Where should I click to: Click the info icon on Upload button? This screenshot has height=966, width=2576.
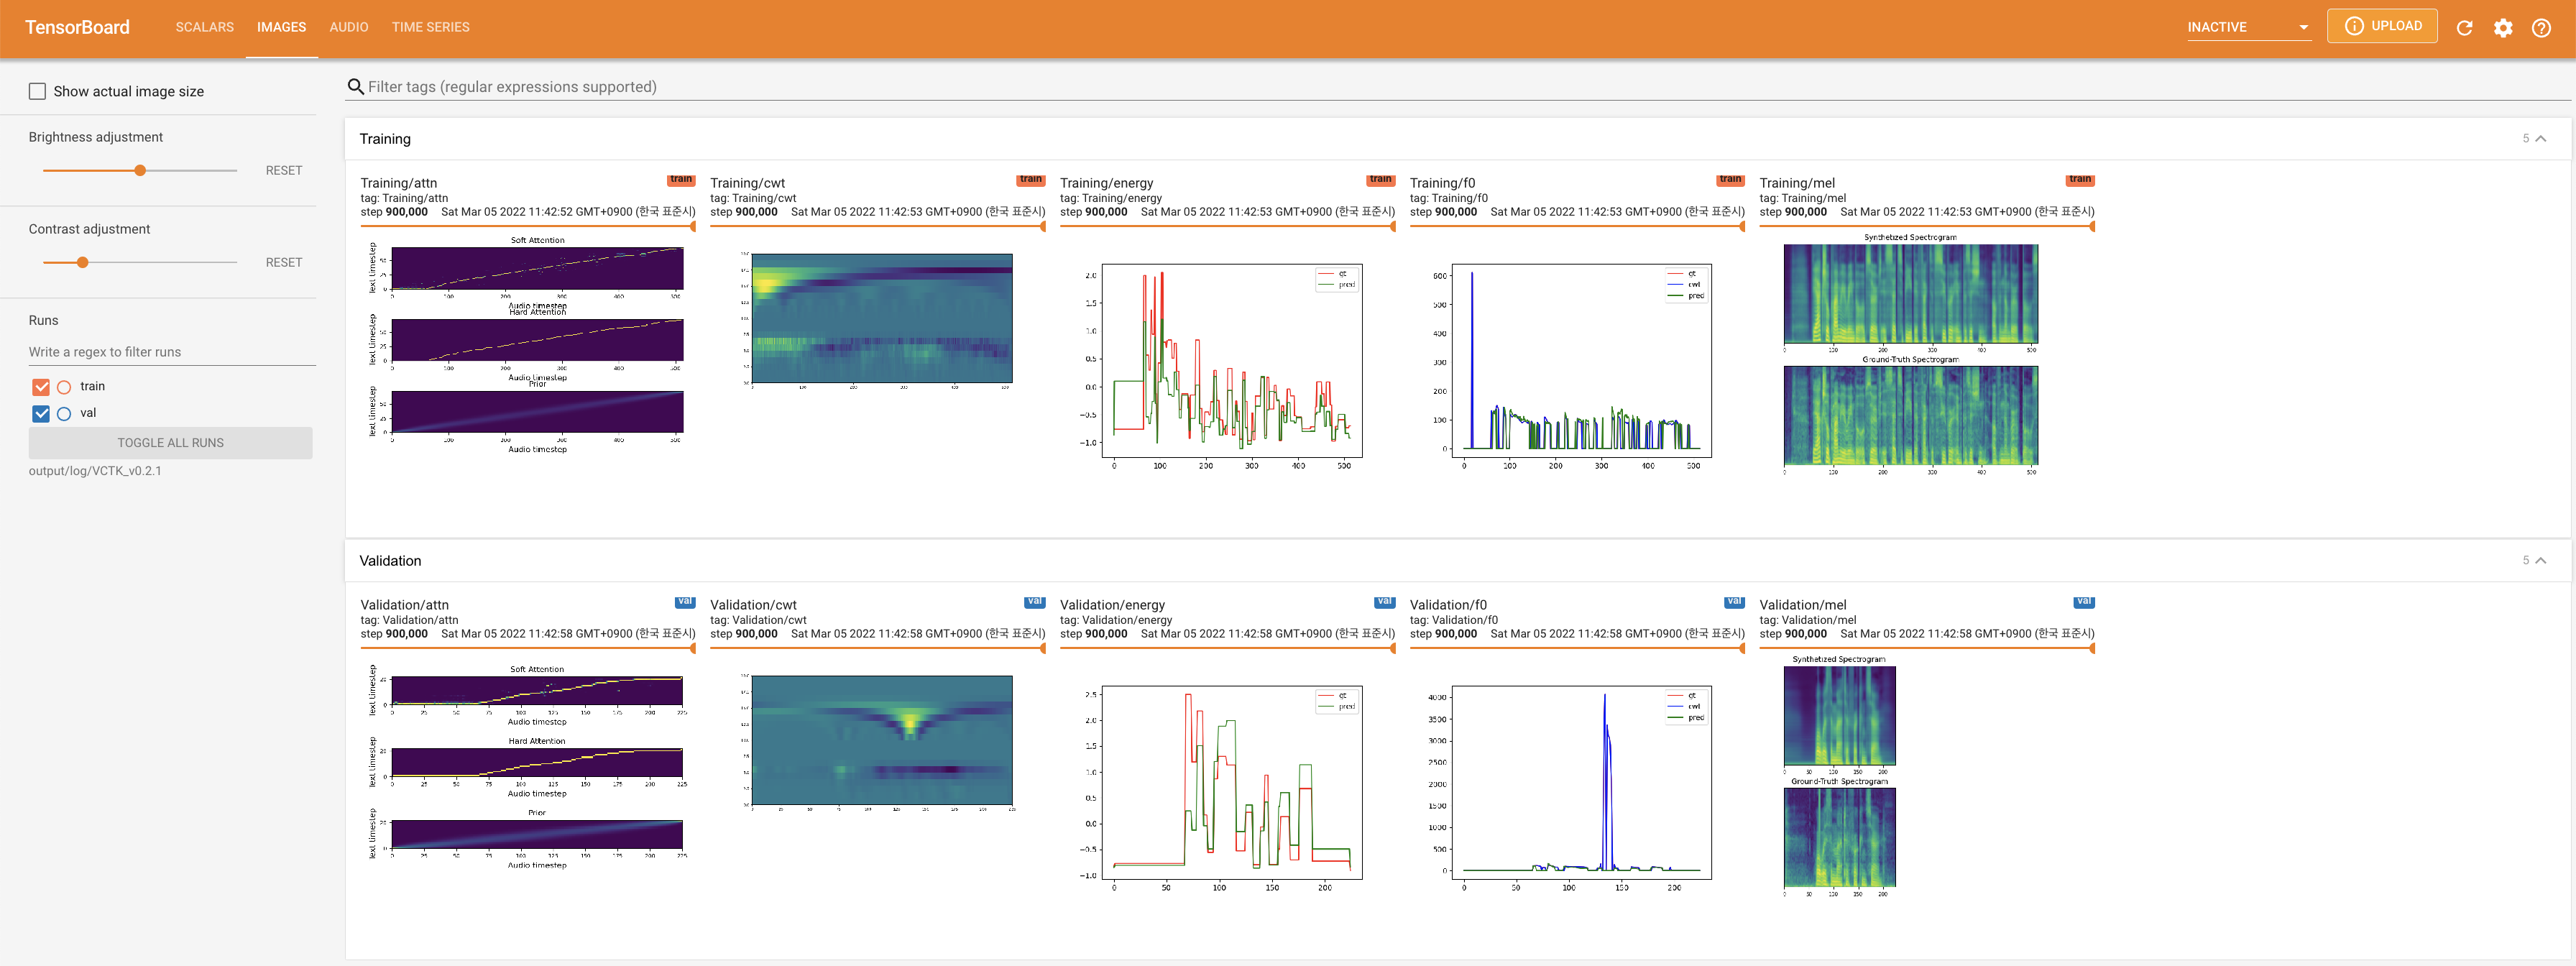[2354, 26]
